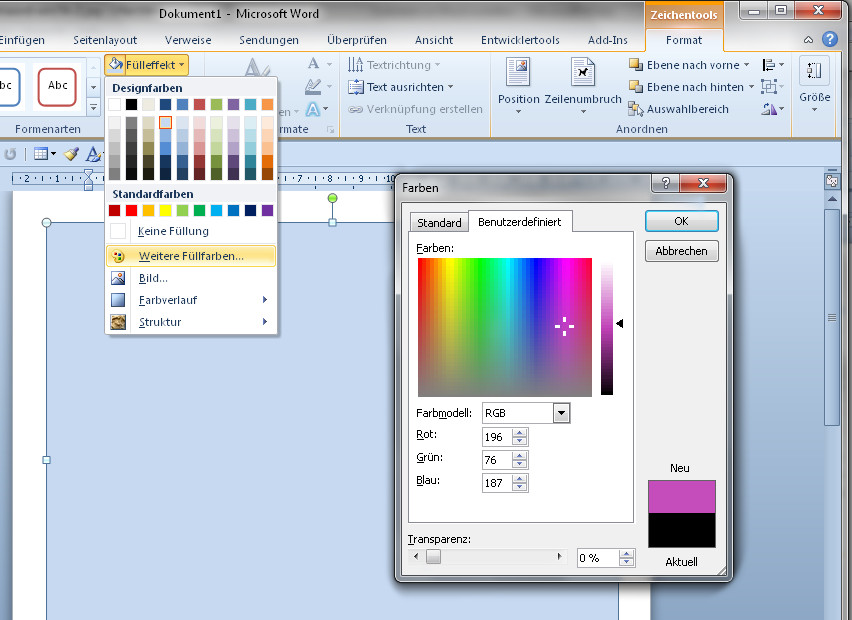
Task: Open the Farbmodell RGB dropdown
Action: click(561, 413)
